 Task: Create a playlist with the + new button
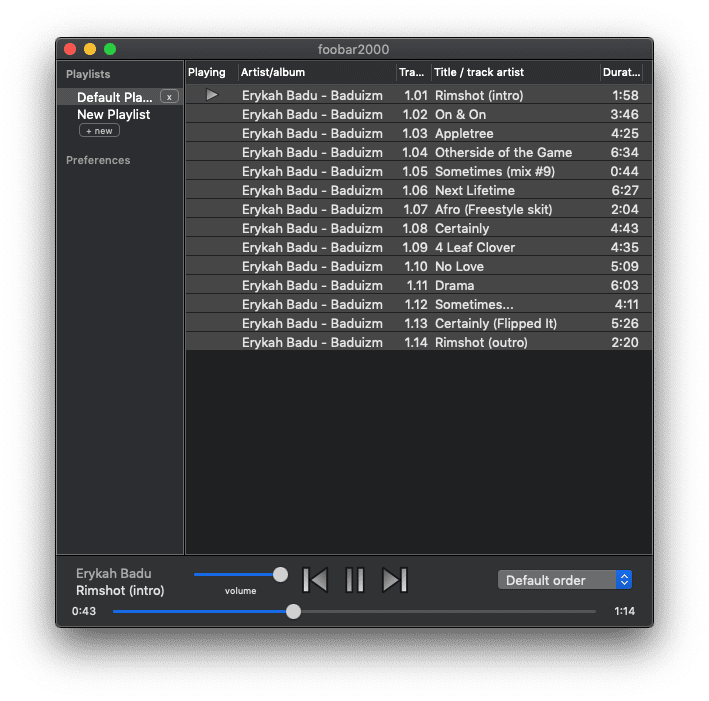(99, 131)
